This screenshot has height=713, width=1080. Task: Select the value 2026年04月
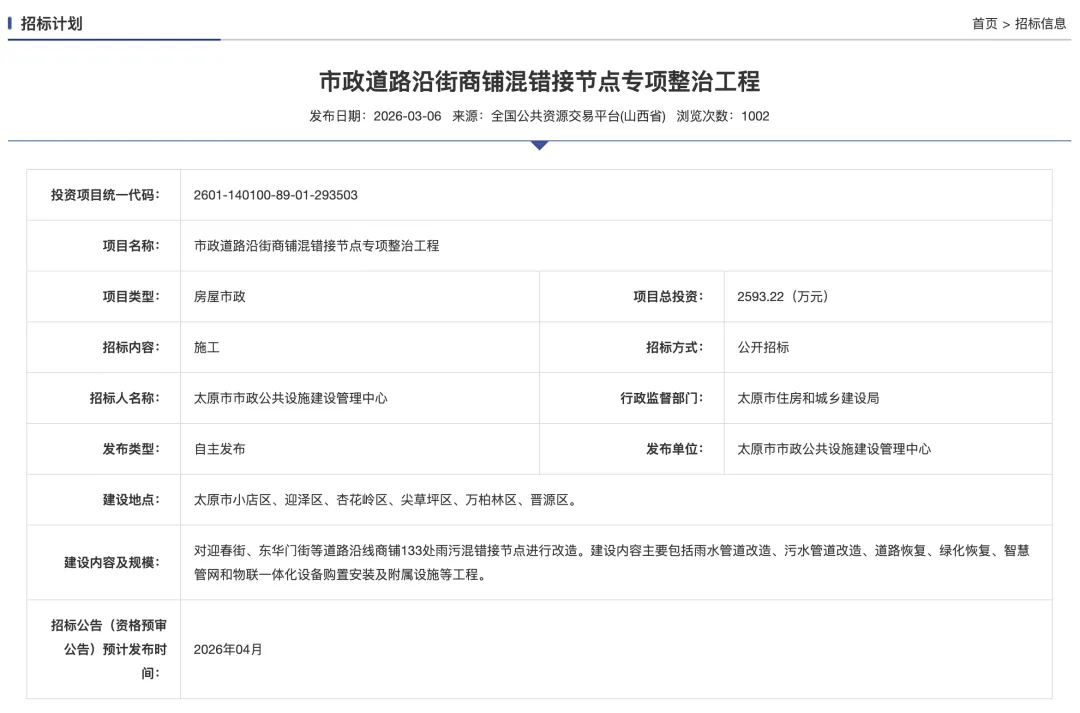click(x=228, y=650)
